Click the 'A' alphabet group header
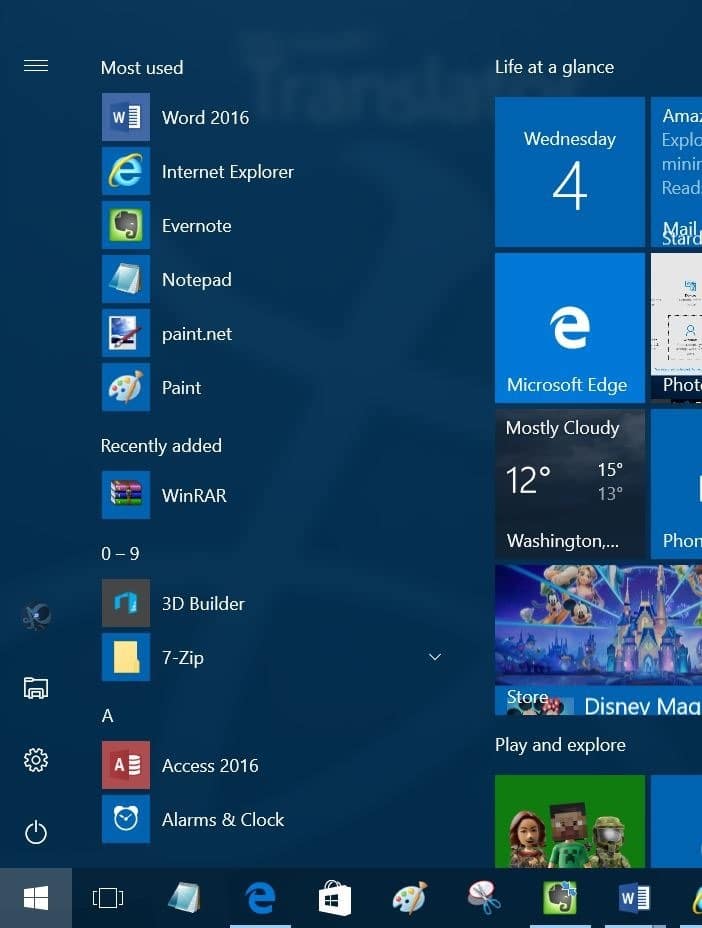702x928 pixels. coord(107,716)
